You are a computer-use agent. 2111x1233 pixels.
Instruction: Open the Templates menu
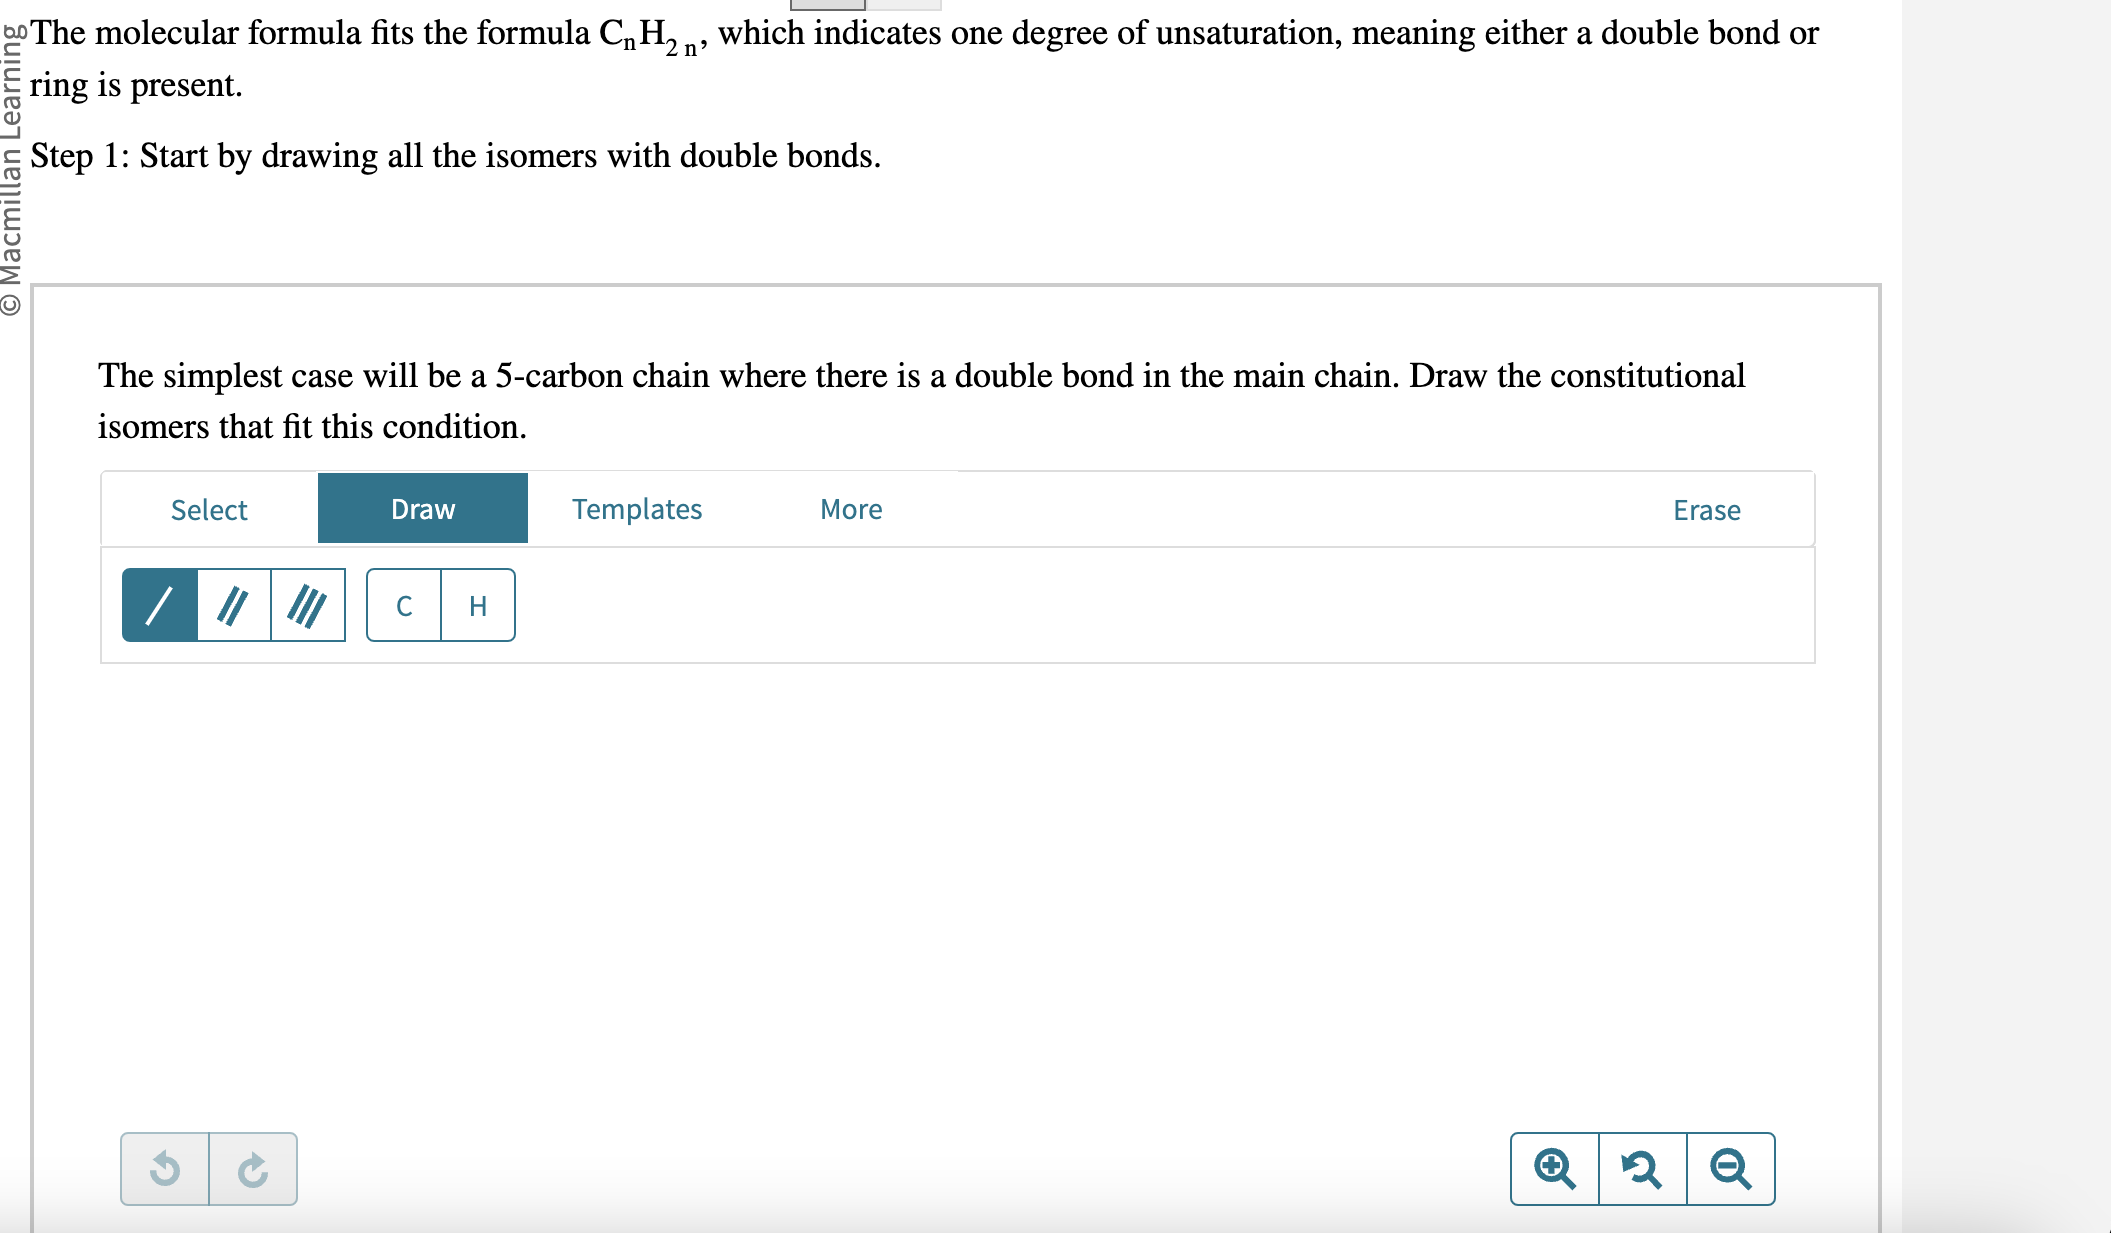pyautogui.click(x=637, y=509)
